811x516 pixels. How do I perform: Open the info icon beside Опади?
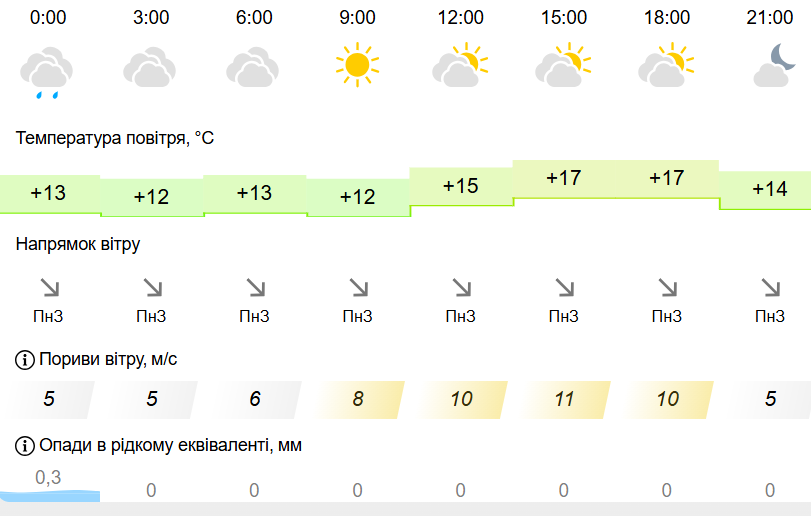(24, 446)
